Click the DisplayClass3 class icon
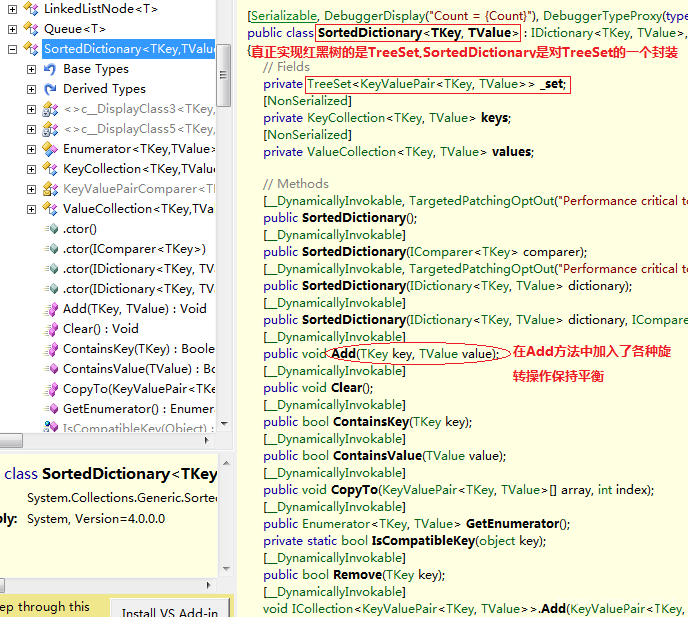Image resolution: width=688 pixels, height=617 pixels. (x=50, y=109)
